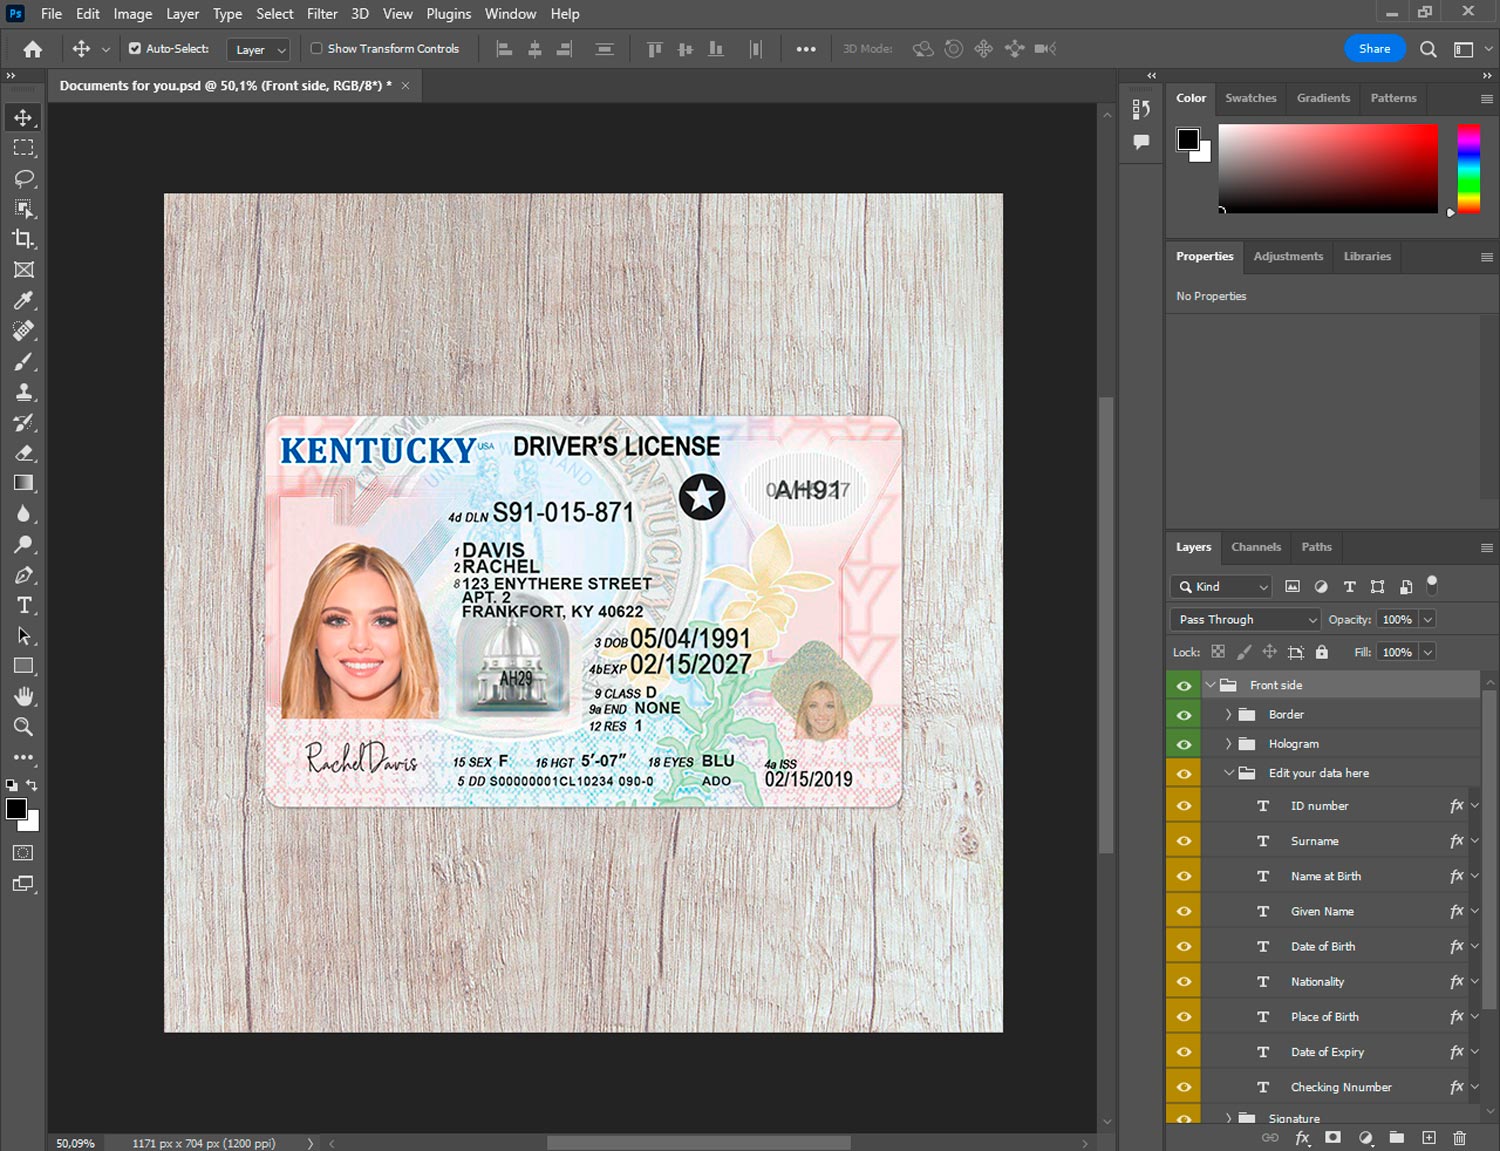Select the Lasso tool
The image size is (1500, 1151).
[24, 178]
